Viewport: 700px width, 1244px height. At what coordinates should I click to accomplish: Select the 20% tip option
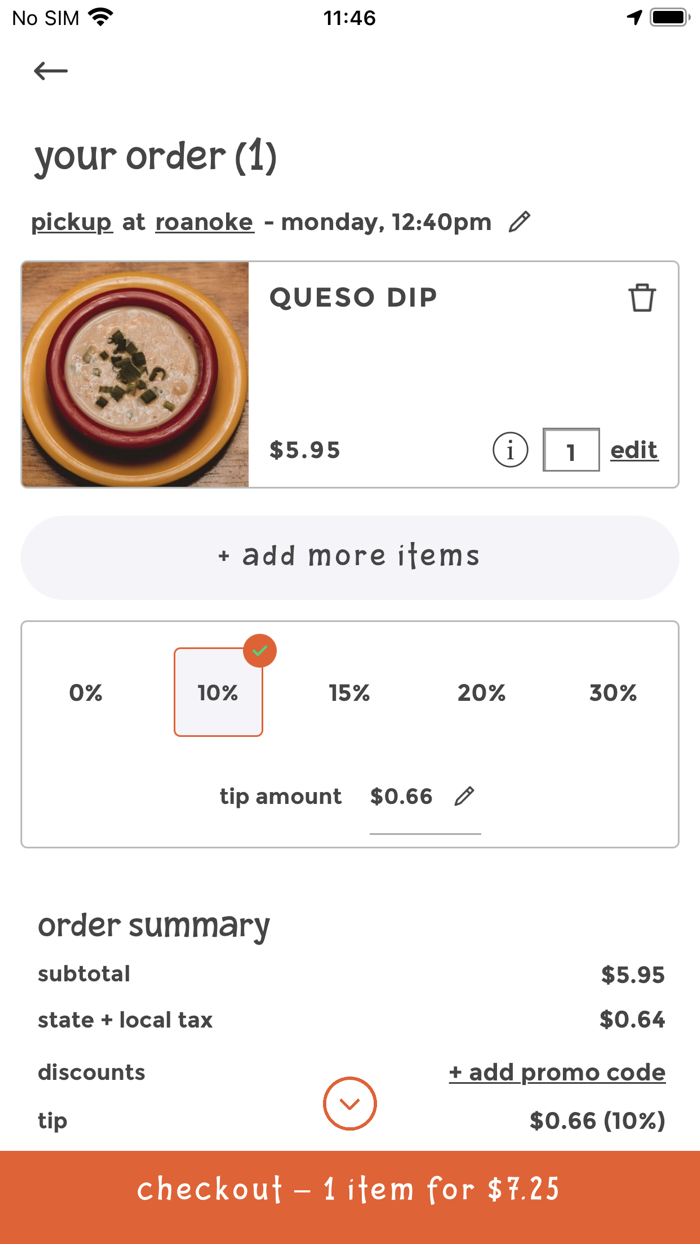pos(482,692)
